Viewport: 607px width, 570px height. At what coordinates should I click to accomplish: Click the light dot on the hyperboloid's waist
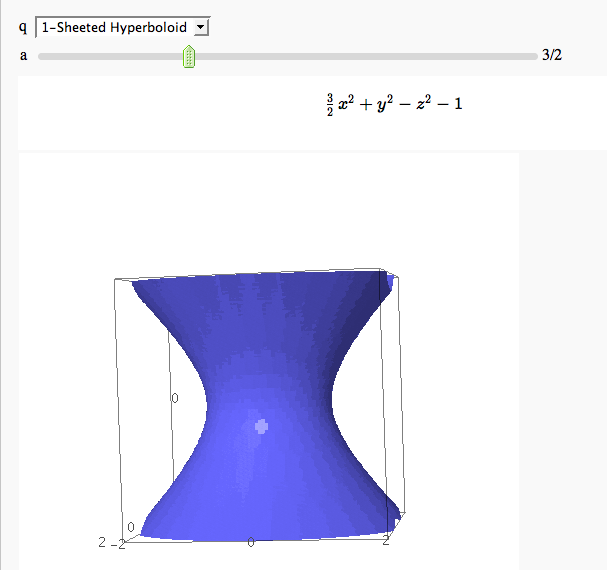[262, 426]
